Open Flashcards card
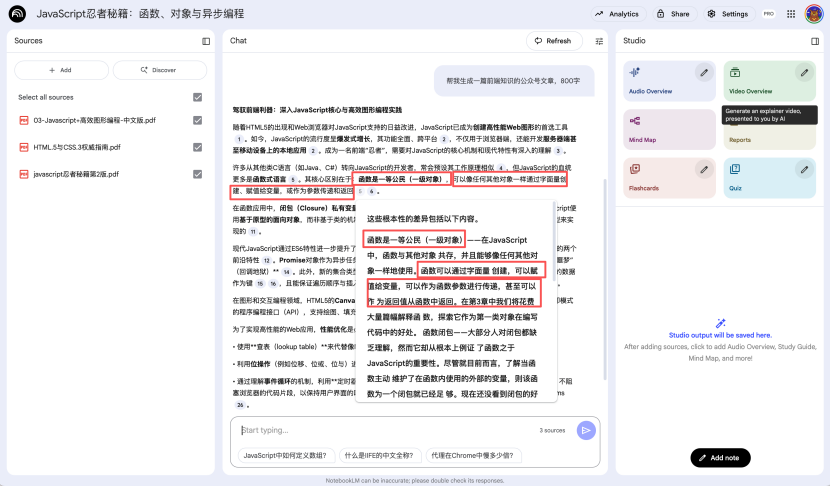 click(x=669, y=178)
